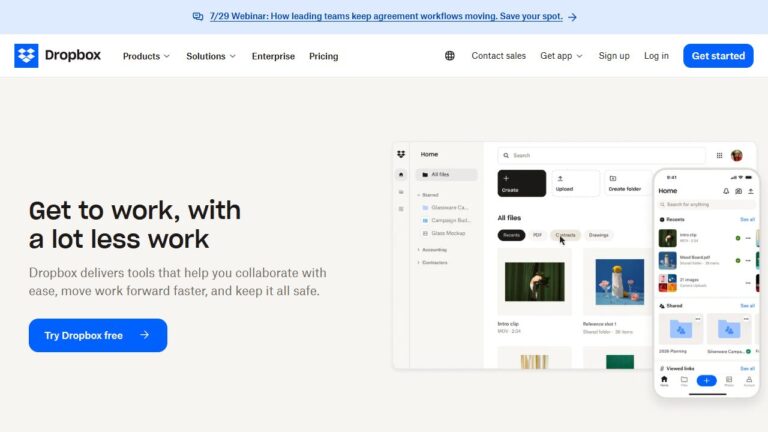Click the Dropbox icon in mockup sidebar
The height and width of the screenshot is (432, 768).
401,154
